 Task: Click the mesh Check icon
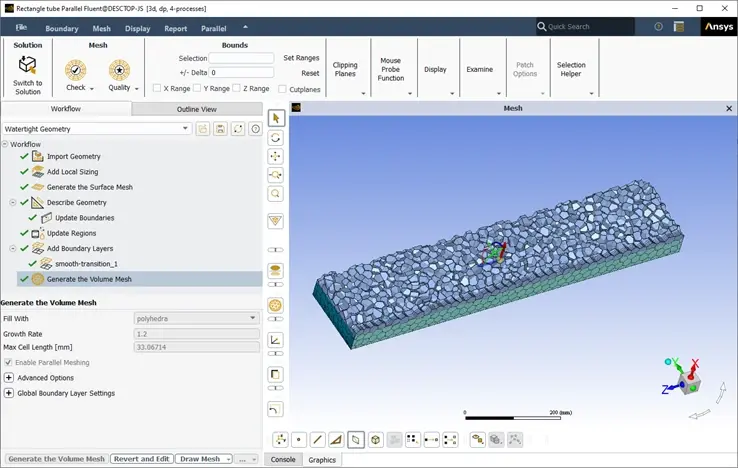(75, 71)
